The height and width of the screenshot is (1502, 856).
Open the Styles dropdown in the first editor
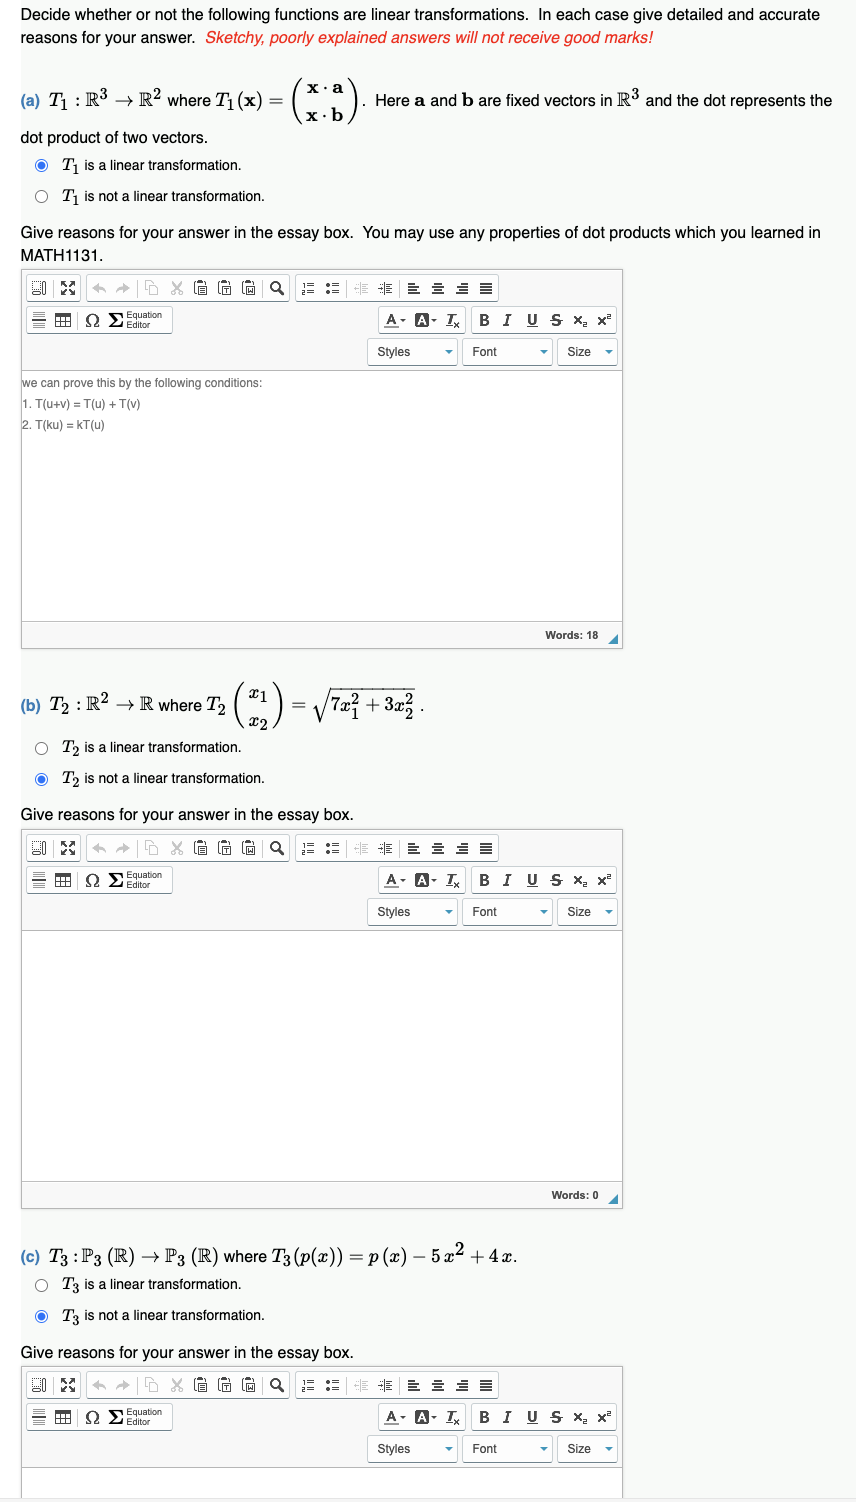coord(412,351)
